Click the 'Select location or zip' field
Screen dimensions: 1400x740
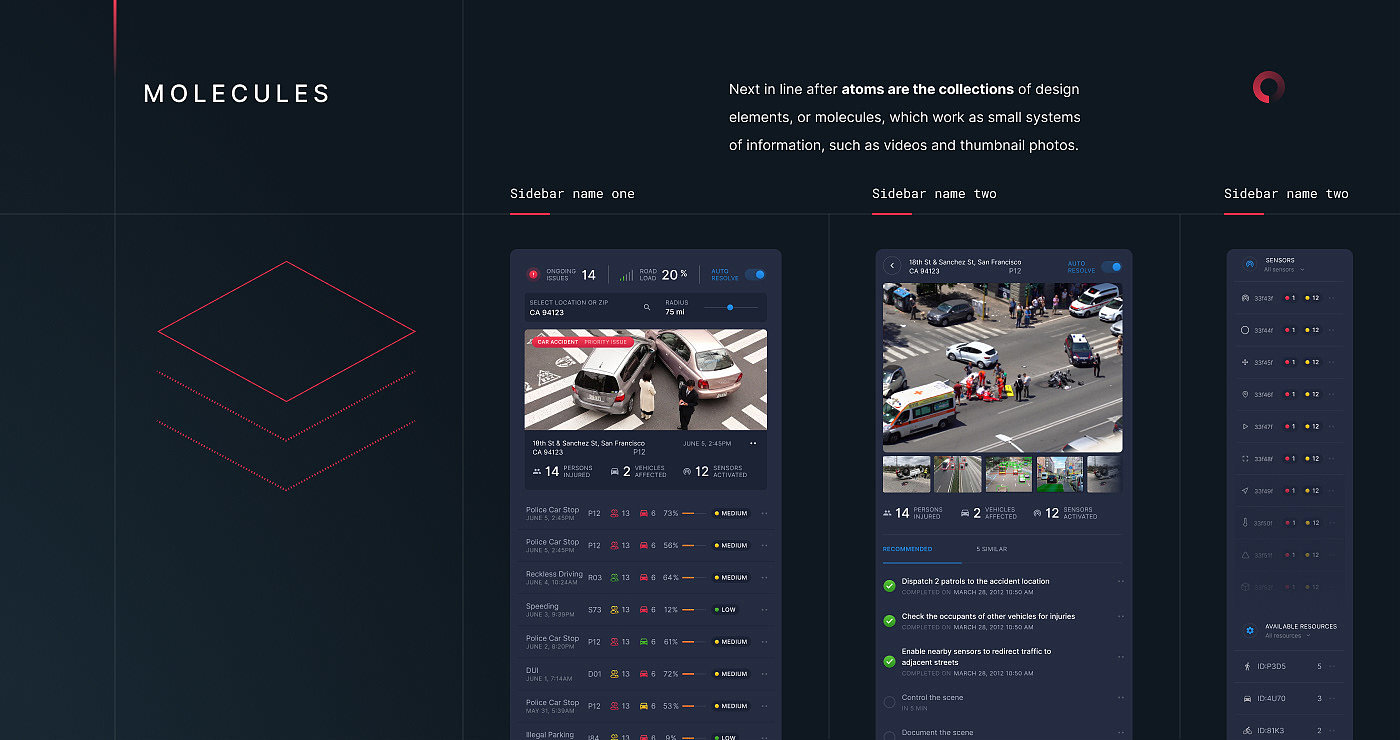pyautogui.click(x=590, y=307)
